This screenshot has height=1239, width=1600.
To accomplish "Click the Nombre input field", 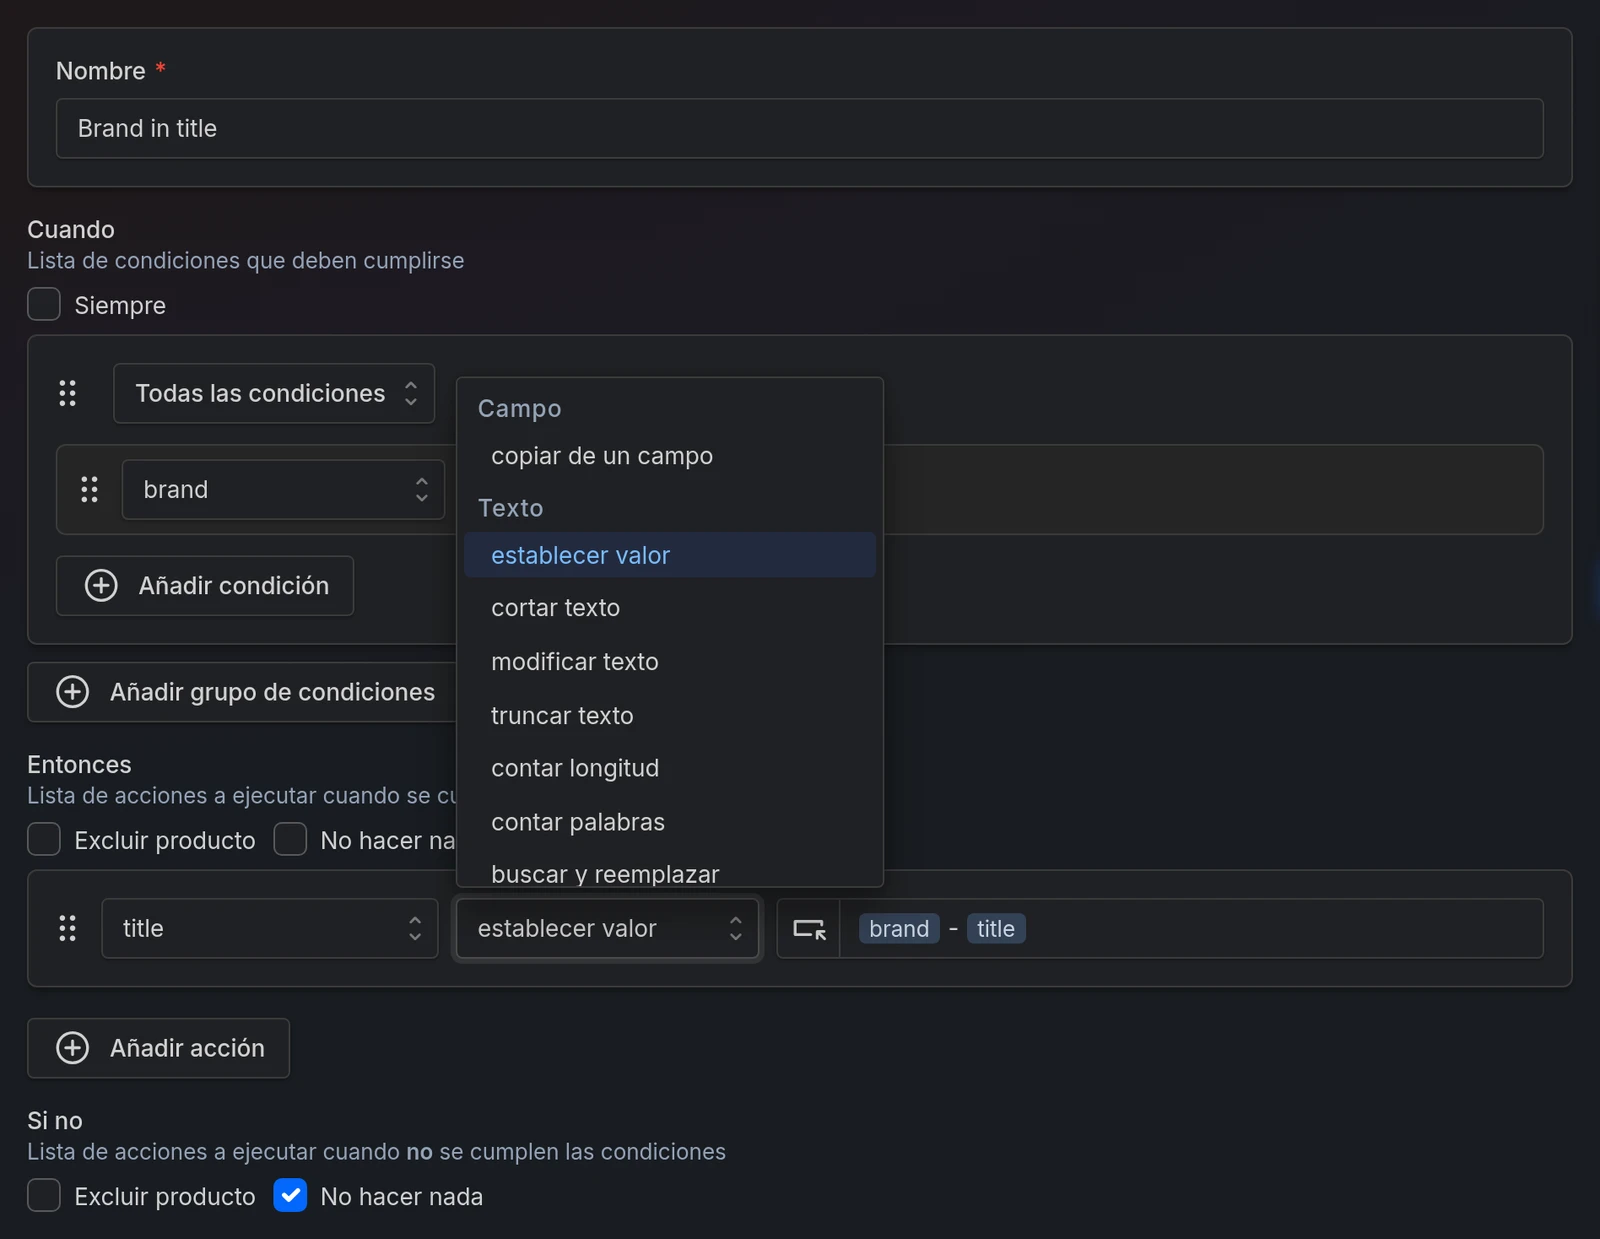I will (x=800, y=128).
